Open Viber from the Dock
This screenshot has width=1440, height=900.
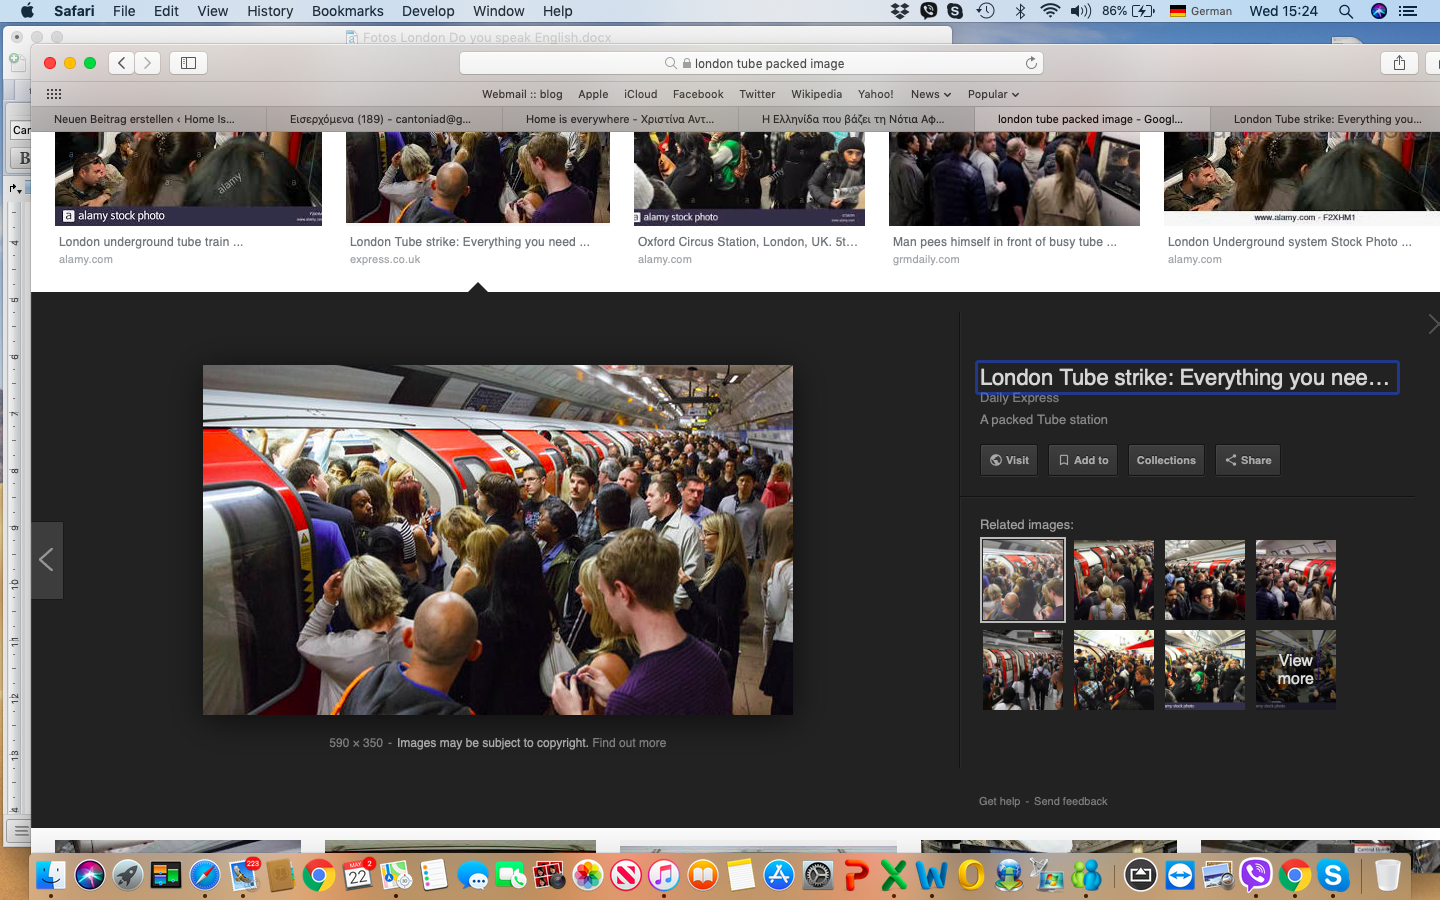tap(1256, 876)
